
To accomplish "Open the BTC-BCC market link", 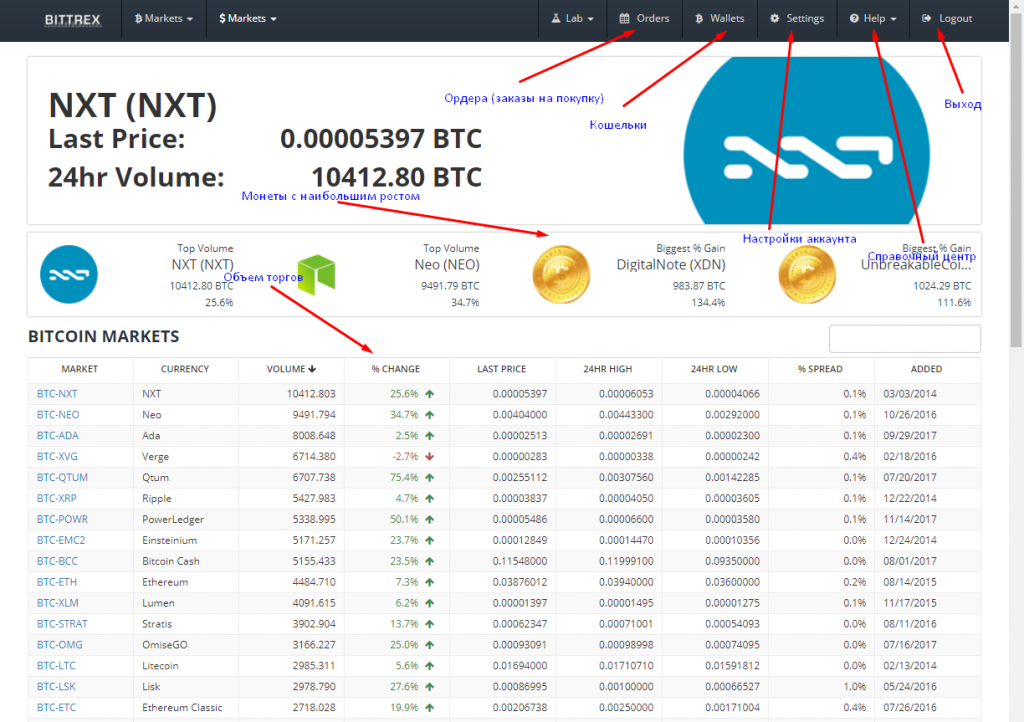I will pyautogui.click(x=57, y=561).
